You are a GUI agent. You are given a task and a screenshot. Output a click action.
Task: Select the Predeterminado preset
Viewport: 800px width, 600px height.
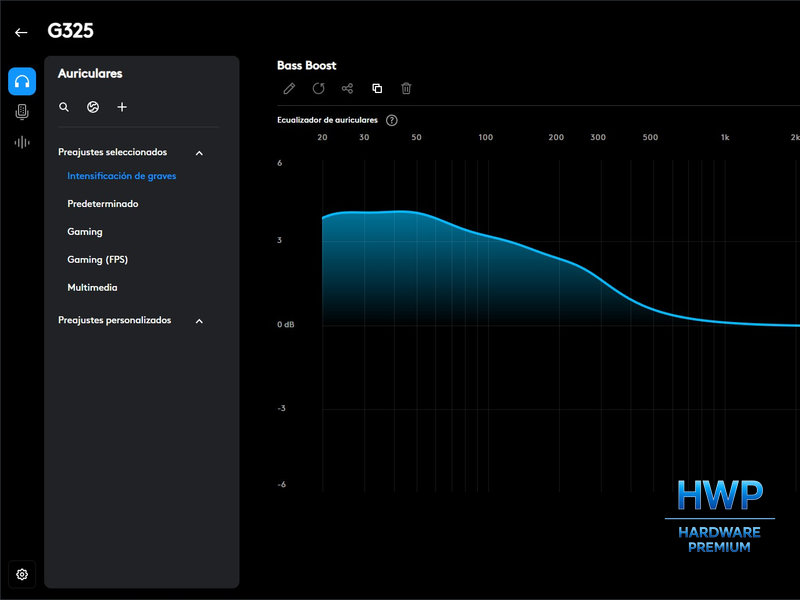point(103,204)
